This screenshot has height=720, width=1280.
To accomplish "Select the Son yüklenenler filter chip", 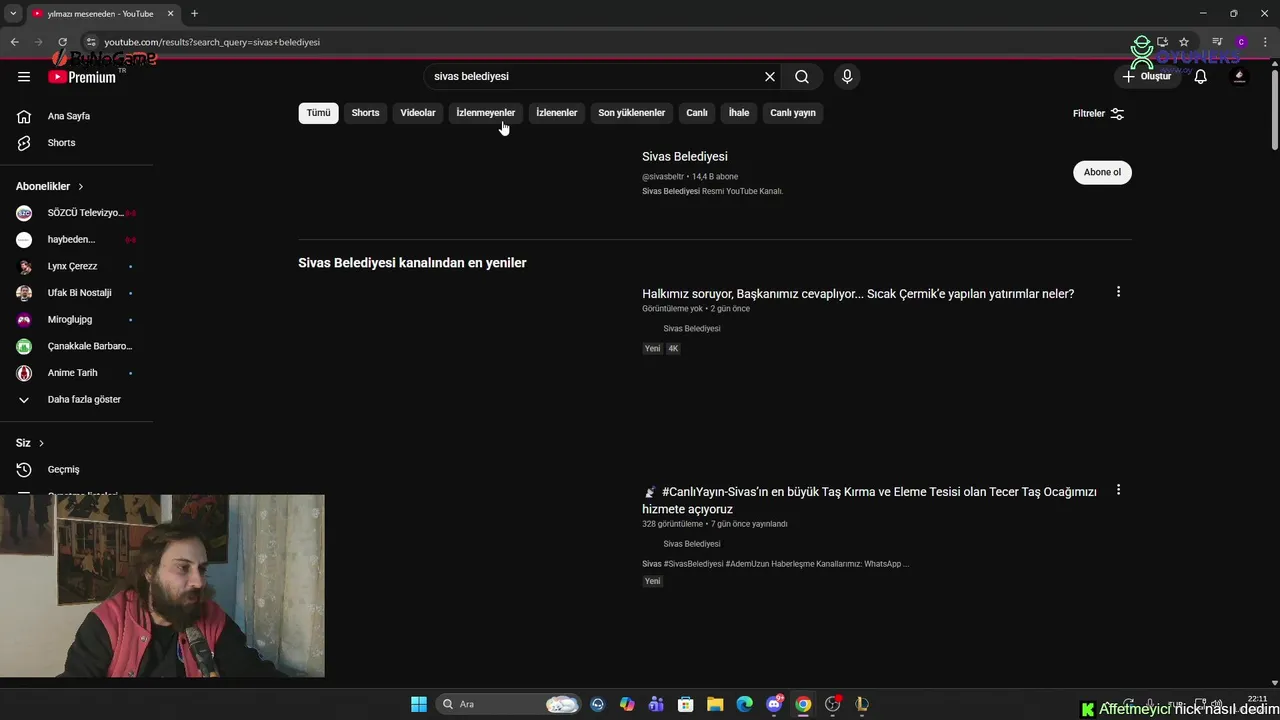I will pos(631,113).
